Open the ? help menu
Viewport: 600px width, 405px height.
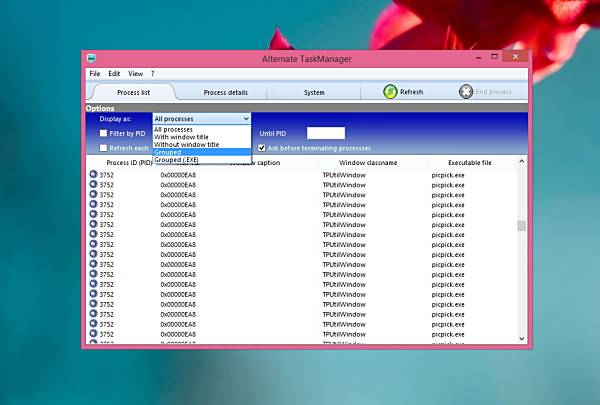152,73
